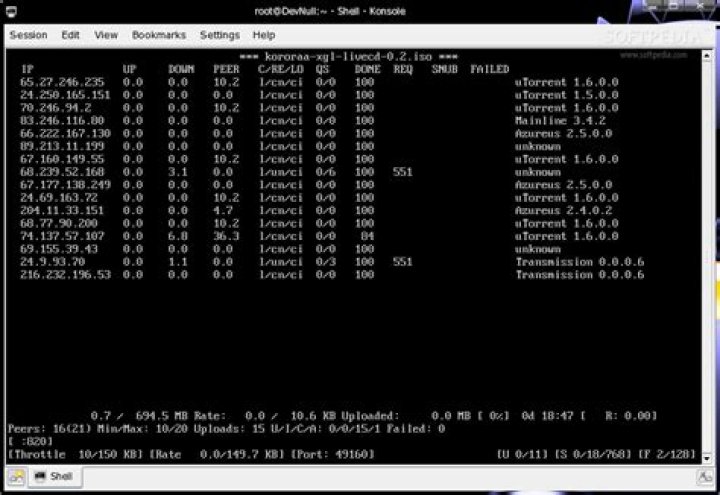Click the peer IP 74.137.57.107
Screen dimensions: 720x495
[62, 236]
